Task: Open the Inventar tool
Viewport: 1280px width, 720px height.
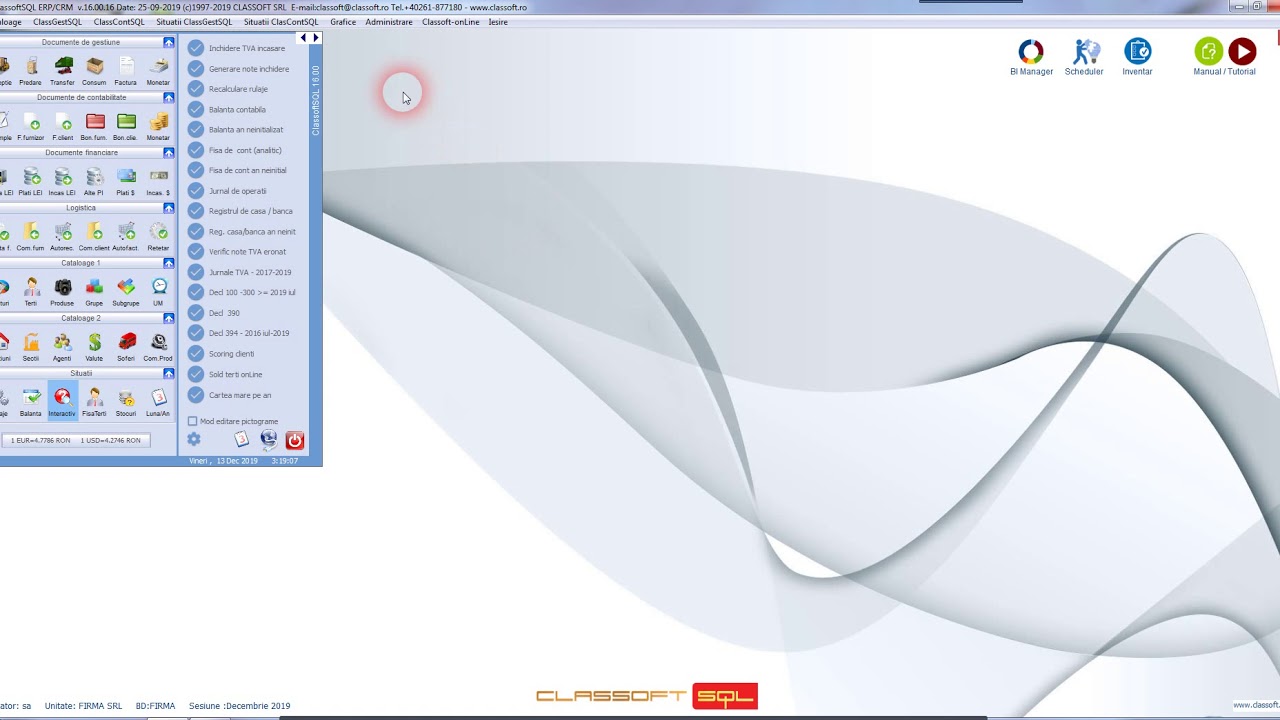Action: point(1137,57)
